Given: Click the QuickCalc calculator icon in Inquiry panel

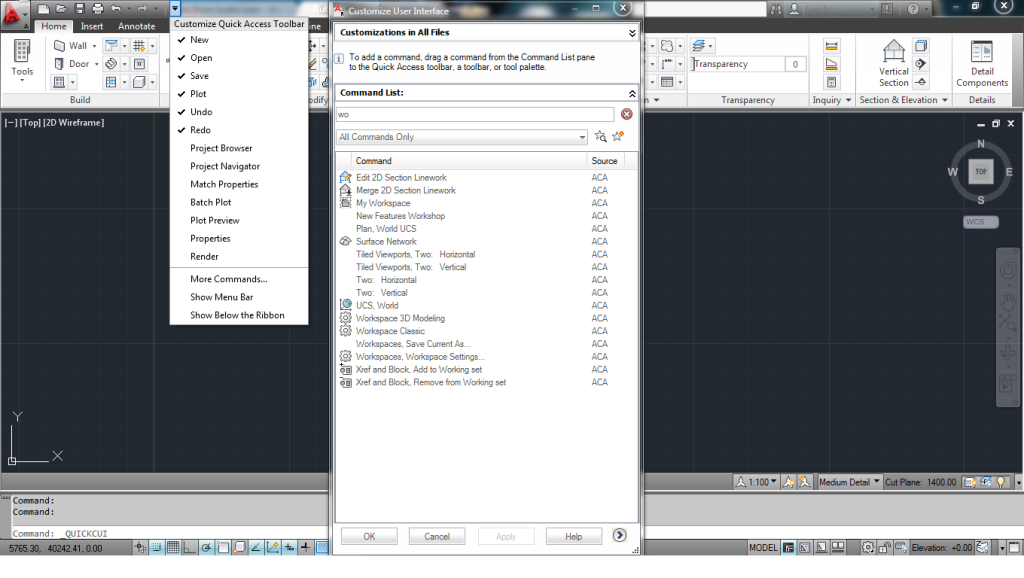Looking at the screenshot, I should point(831,82).
